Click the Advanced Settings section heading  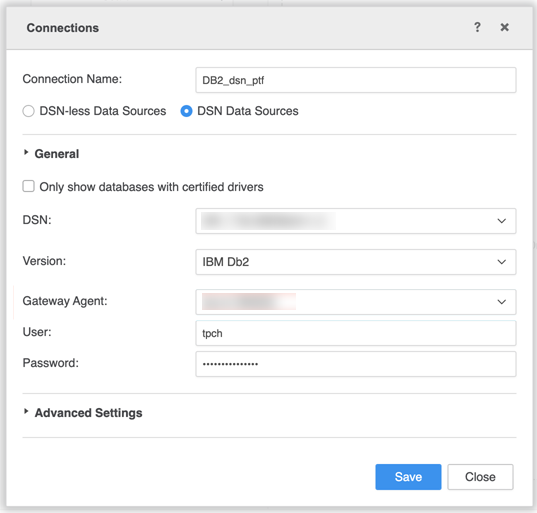pos(88,413)
